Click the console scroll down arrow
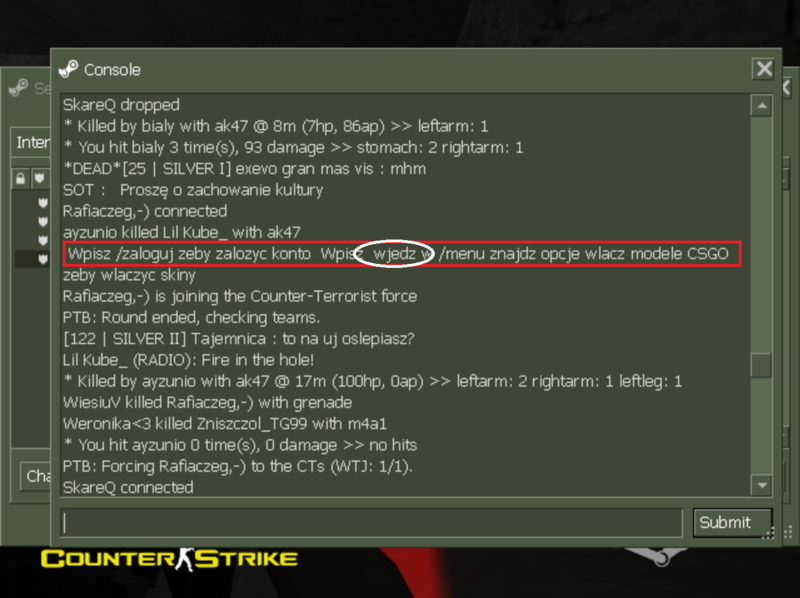800x598 pixels. 762,485
